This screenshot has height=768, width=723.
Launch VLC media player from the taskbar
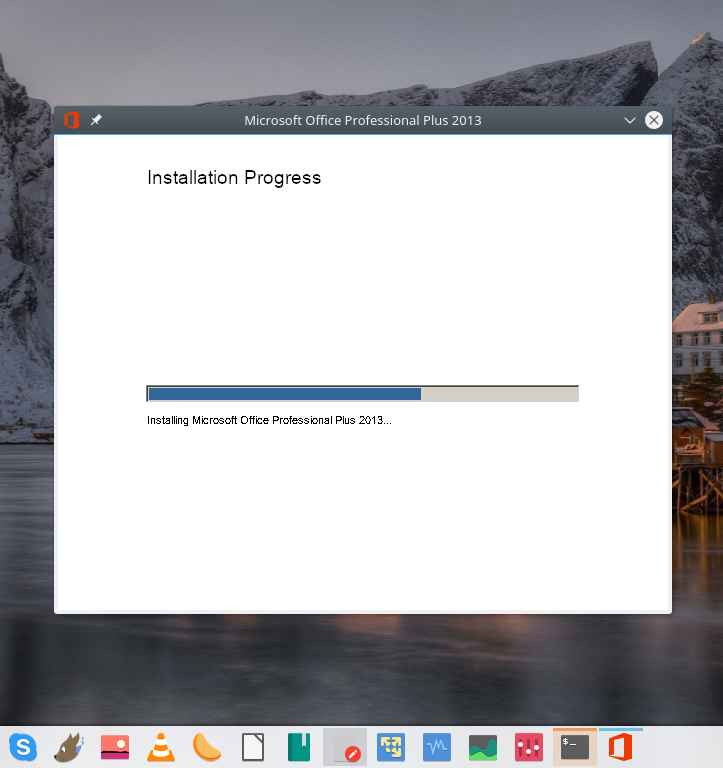point(161,747)
